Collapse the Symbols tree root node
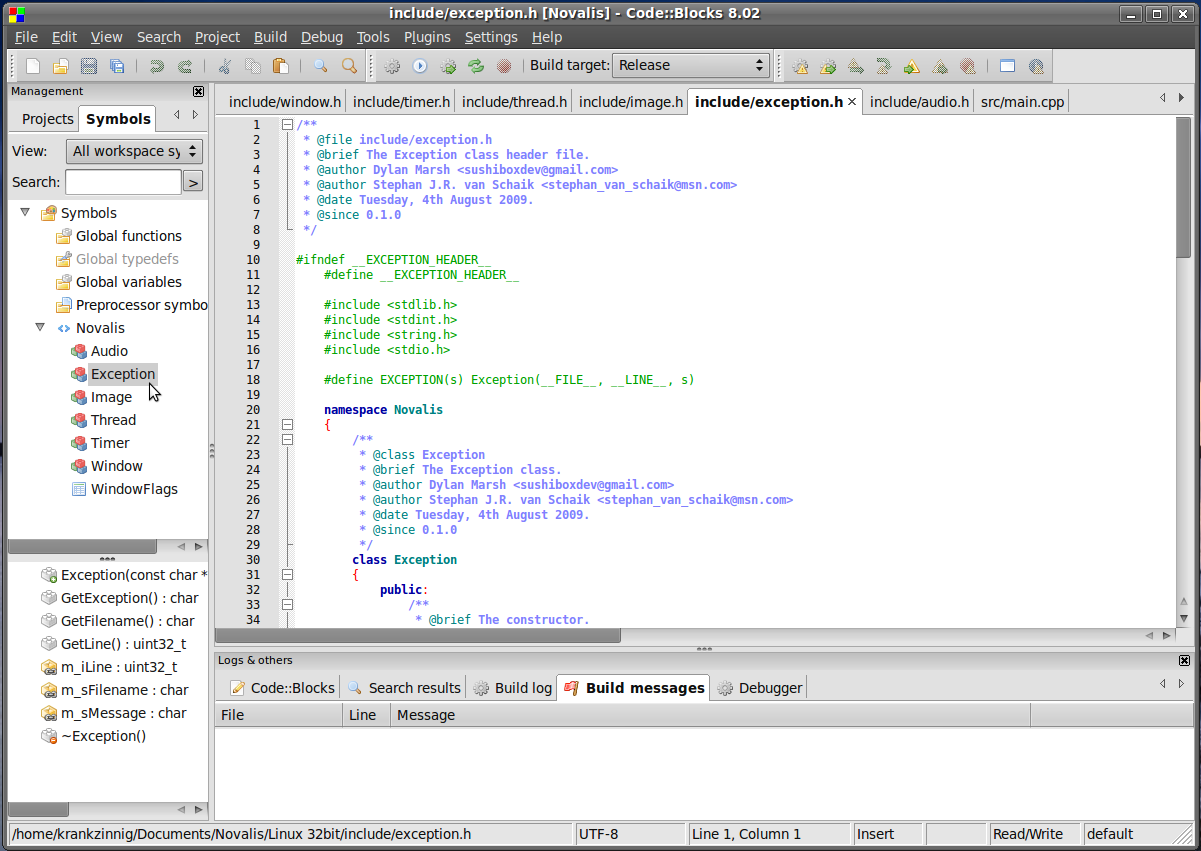Image resolution: width=1201 pixels, height=851 pixels. (24, 212)
